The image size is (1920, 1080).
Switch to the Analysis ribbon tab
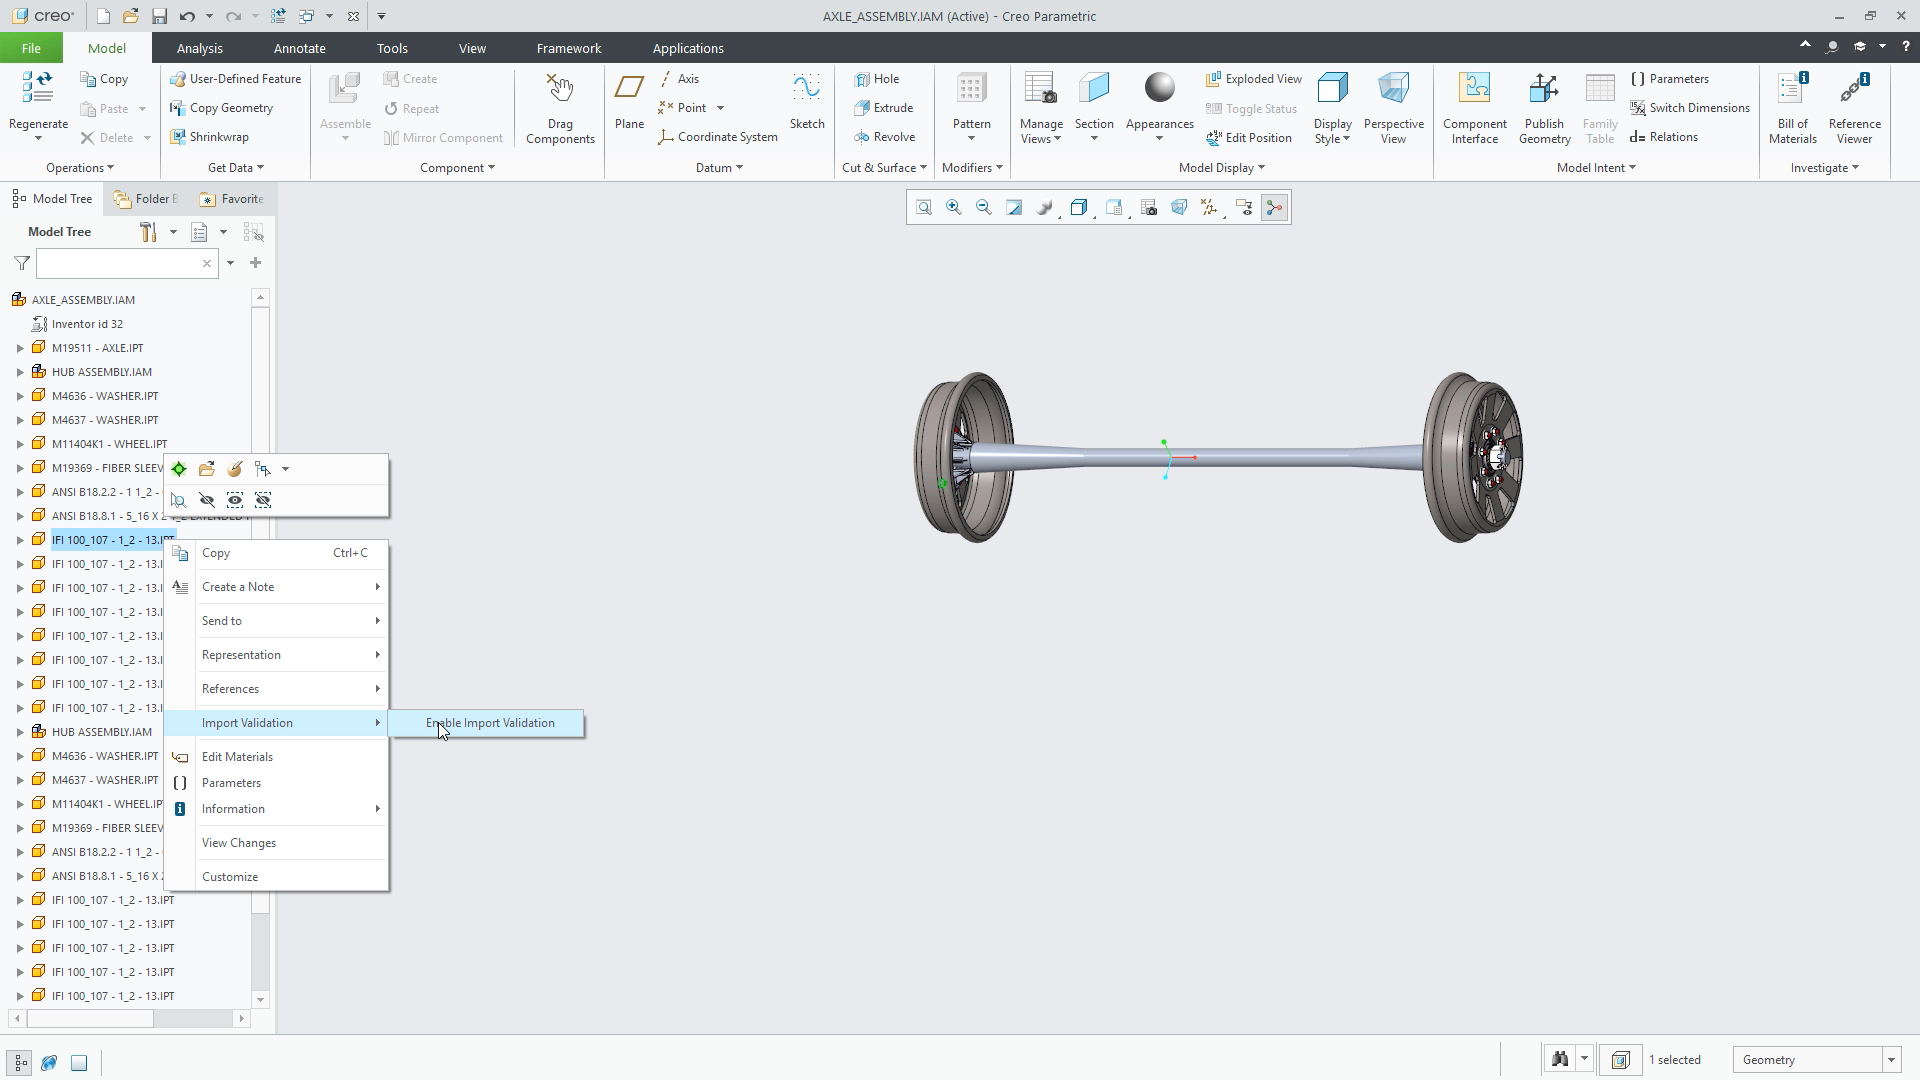199,48
